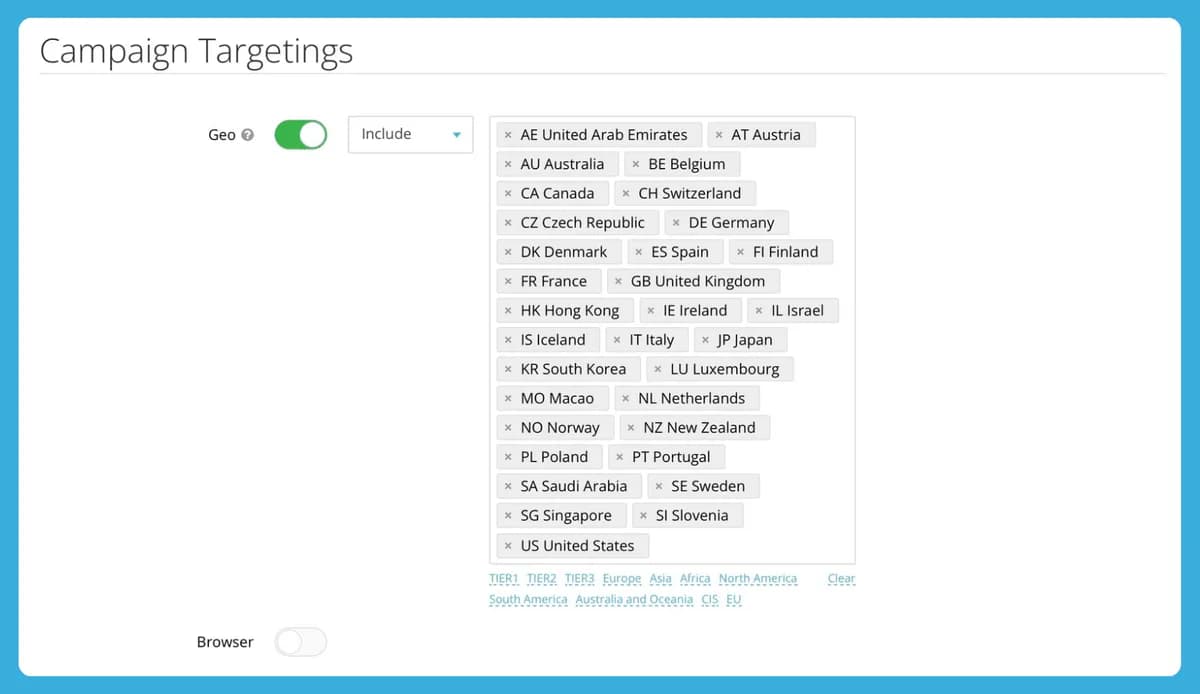Select the CIS country preset
The image size is (1200, 694).
[x=710, y=600]
